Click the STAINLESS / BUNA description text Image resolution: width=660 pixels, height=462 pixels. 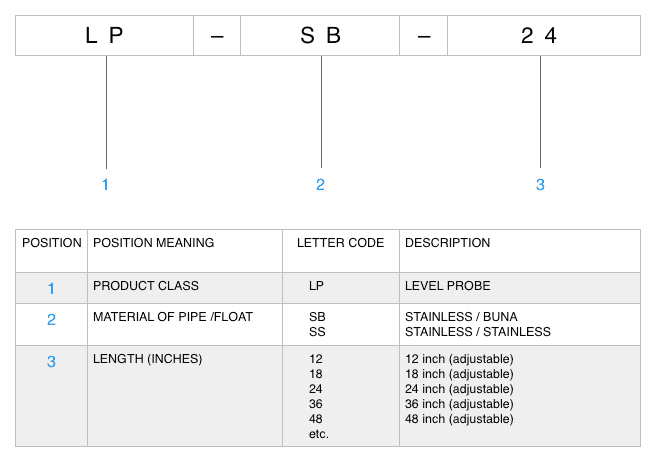coord(461,316)
